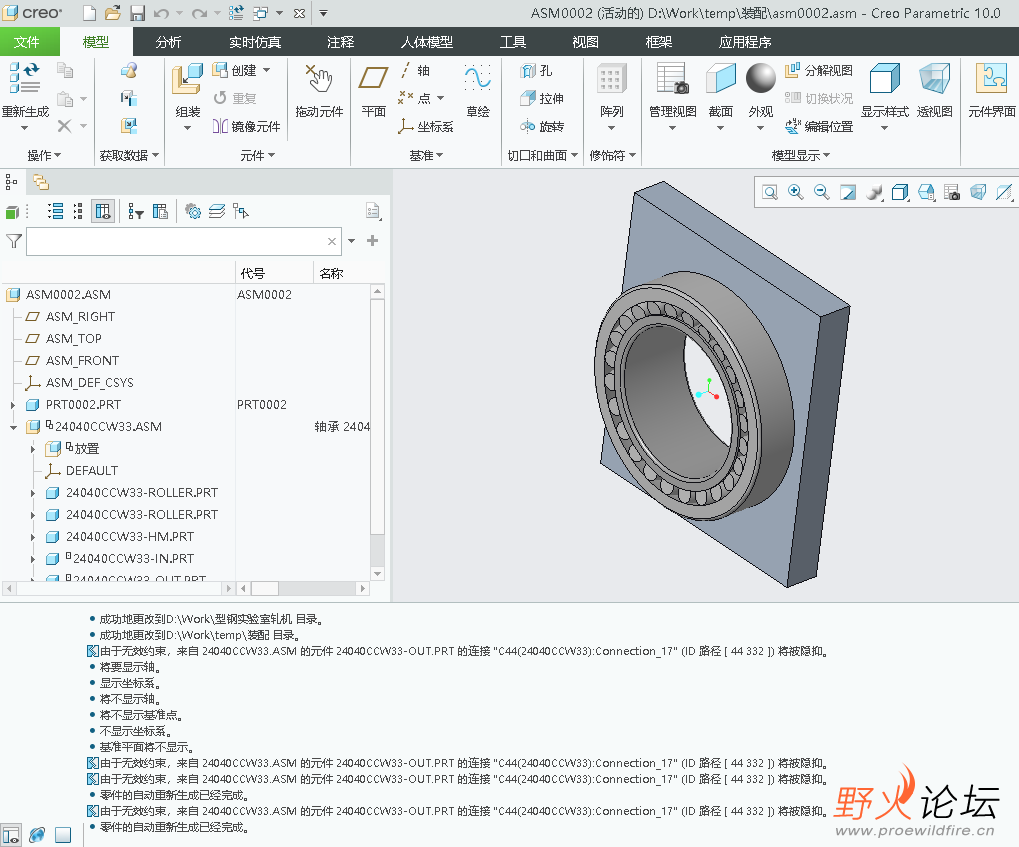Undo the last action
The image size is (1019, 847).
point(161,13)
